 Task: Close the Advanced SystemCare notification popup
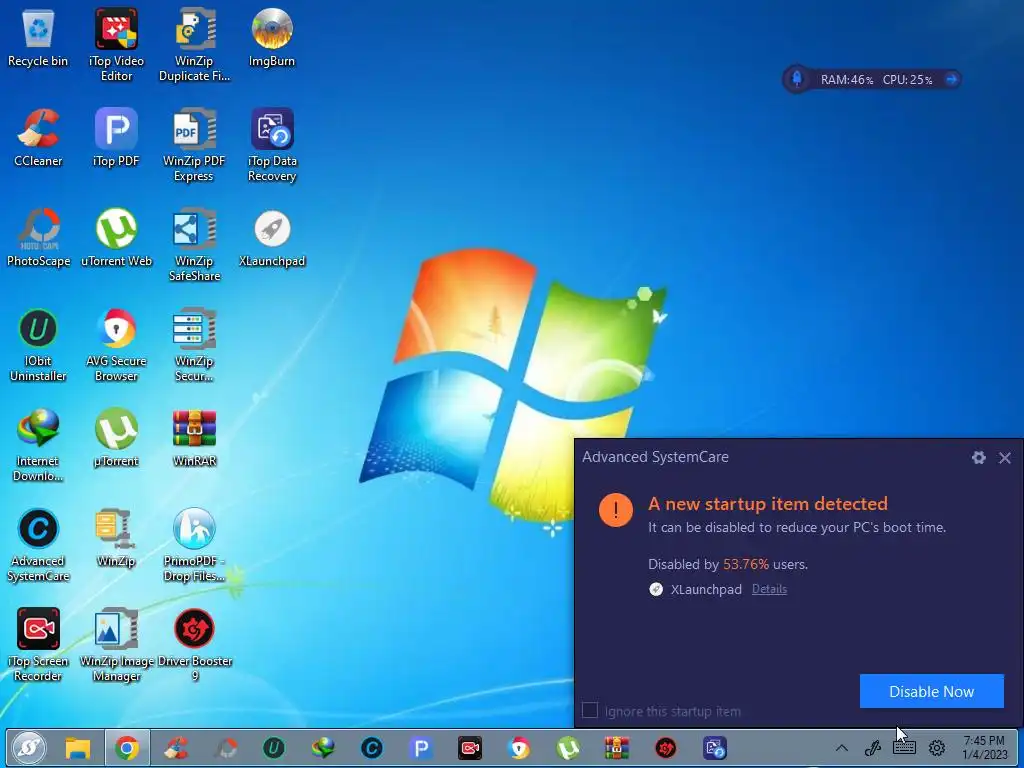coord(1004,458)
